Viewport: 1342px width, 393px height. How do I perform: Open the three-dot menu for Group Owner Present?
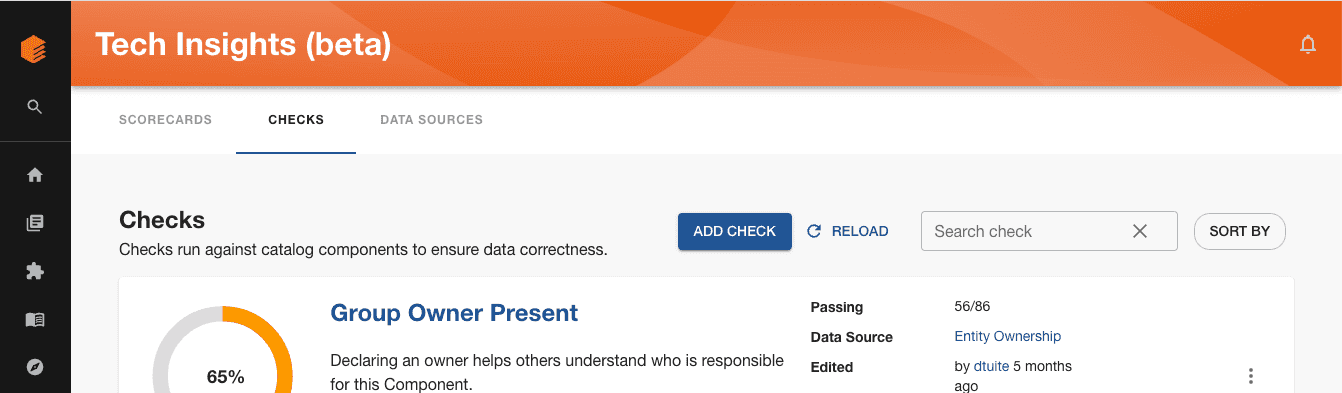click(x=1251, y=376)
